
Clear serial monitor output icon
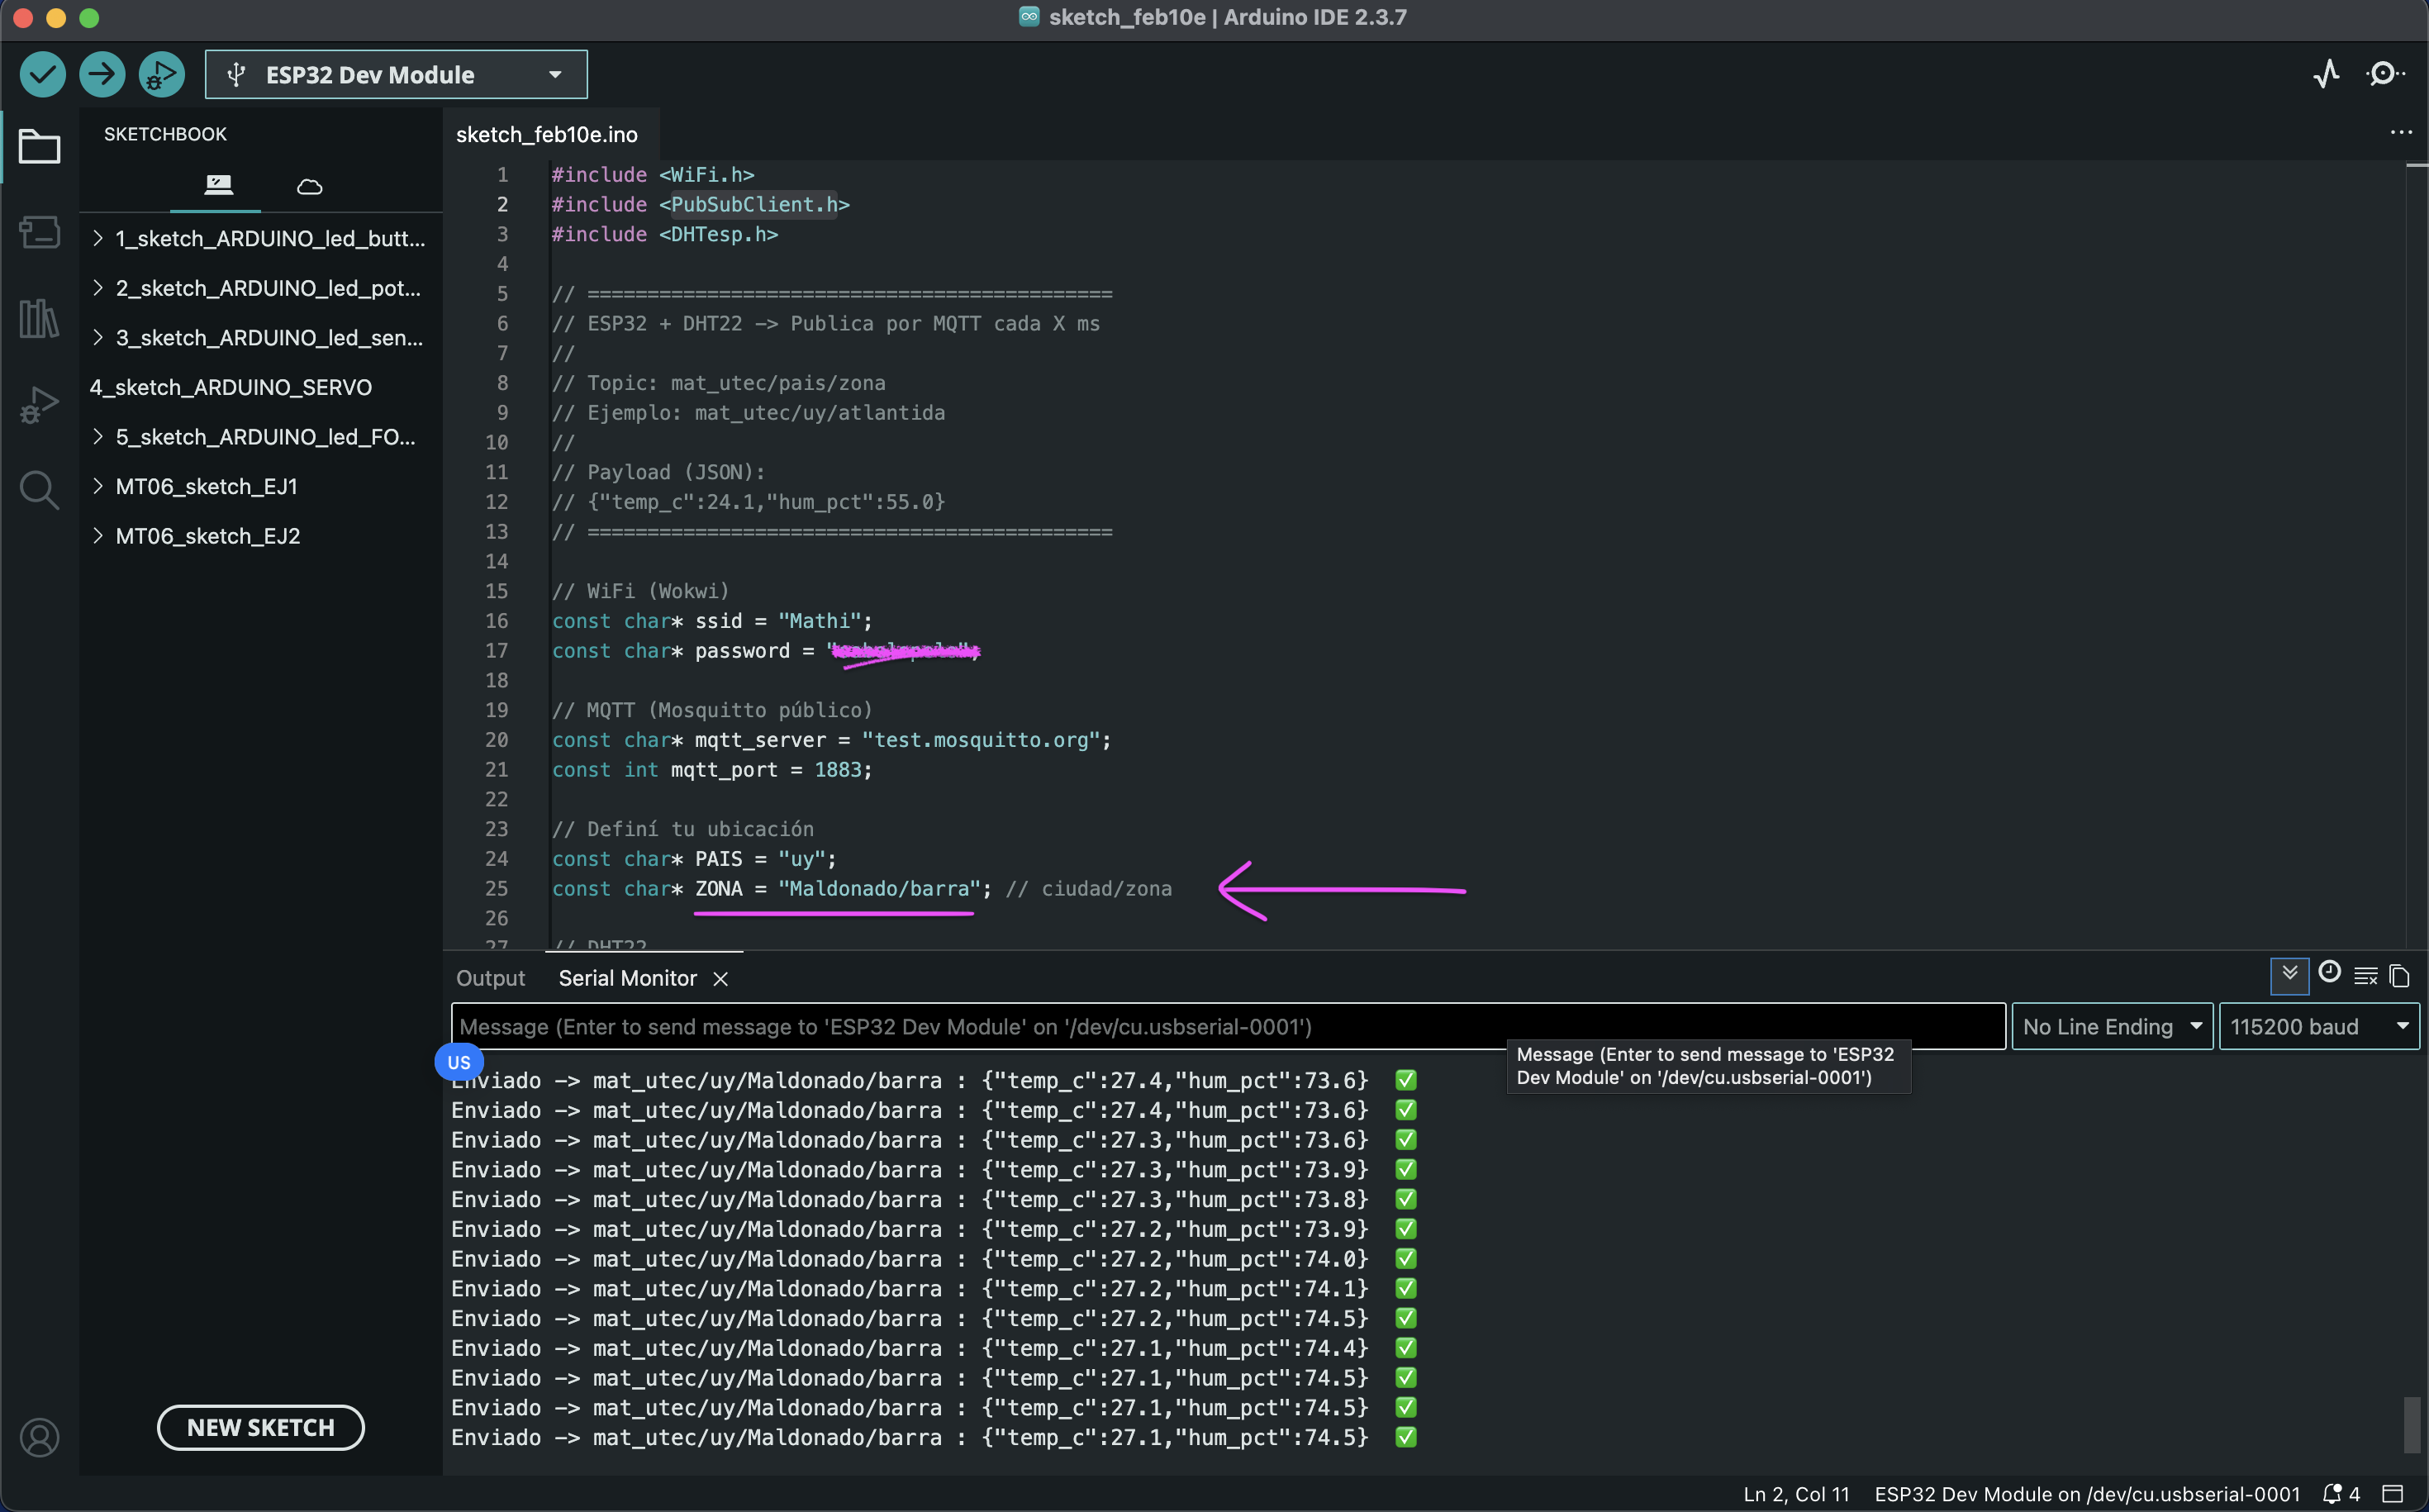2365,976
